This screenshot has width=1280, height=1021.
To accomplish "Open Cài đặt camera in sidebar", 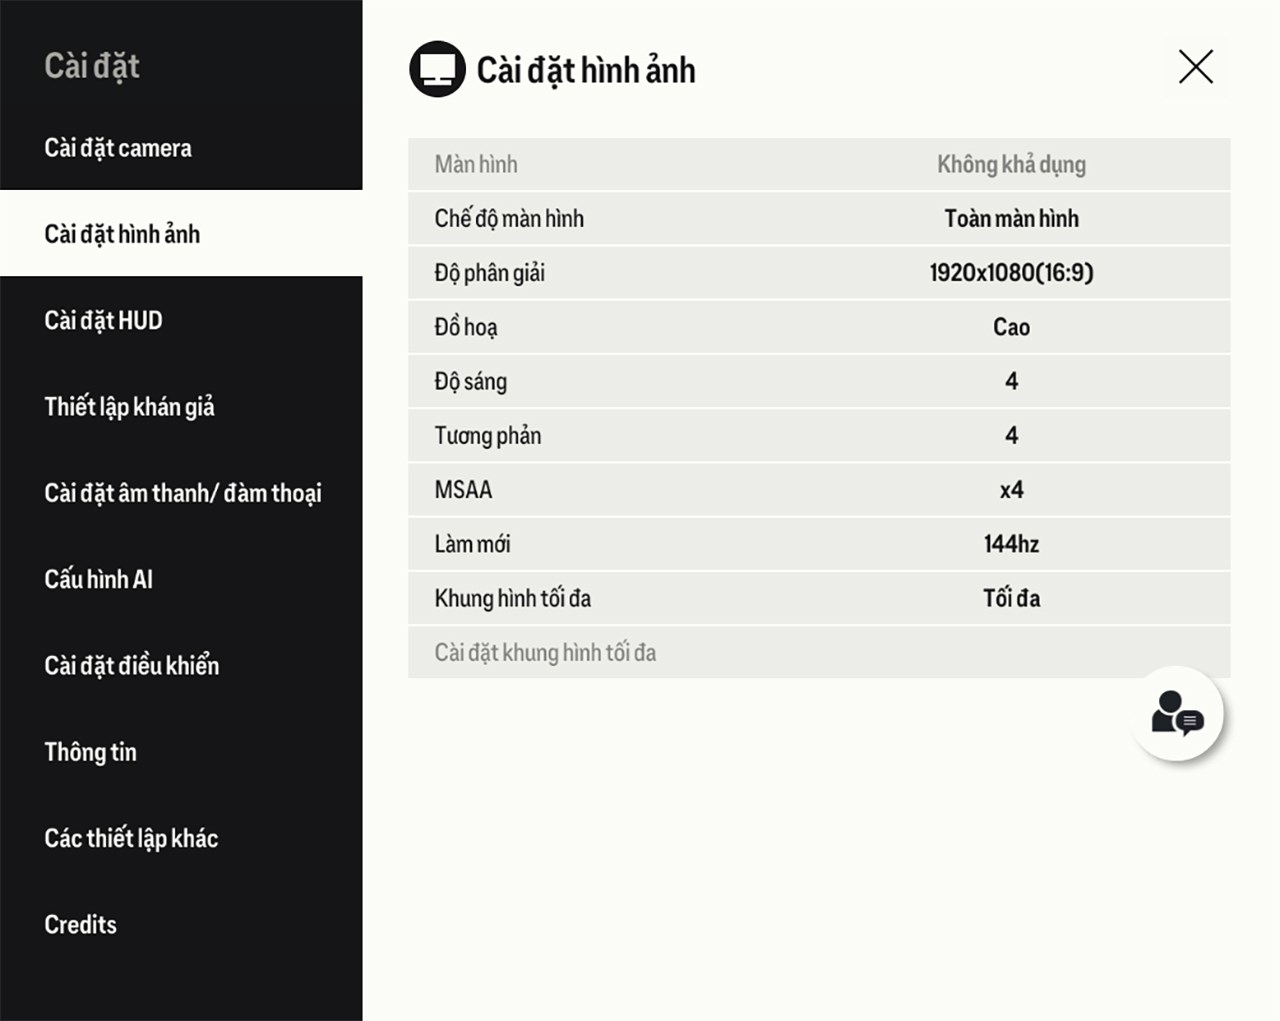I will click(118, 148).
